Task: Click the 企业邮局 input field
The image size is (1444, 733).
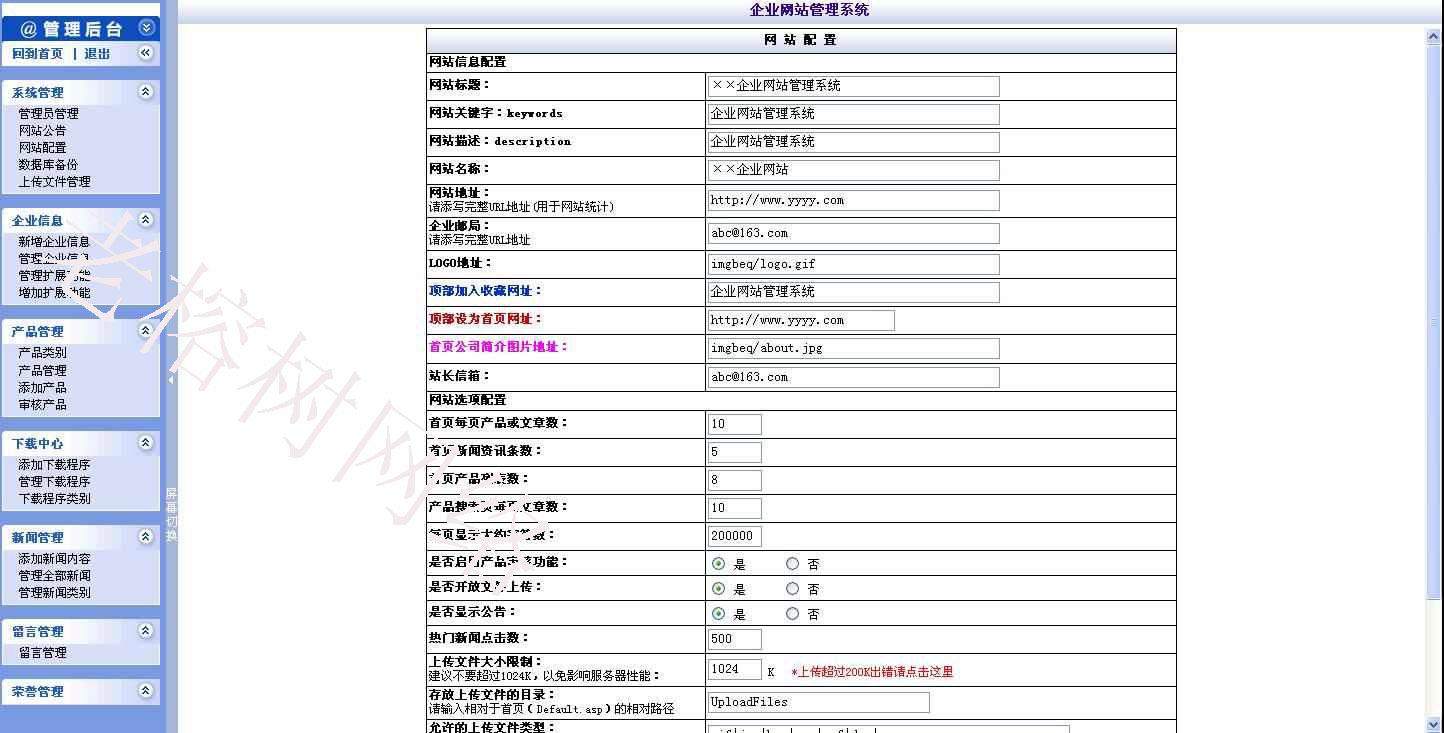Action: [854, 233]
